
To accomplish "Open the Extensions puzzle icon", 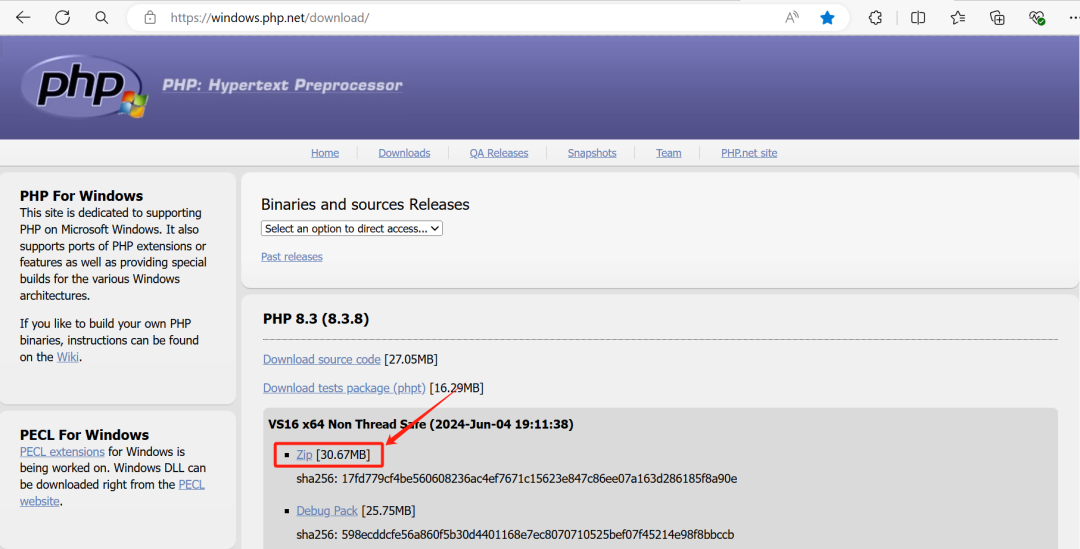I will [875, 18].
